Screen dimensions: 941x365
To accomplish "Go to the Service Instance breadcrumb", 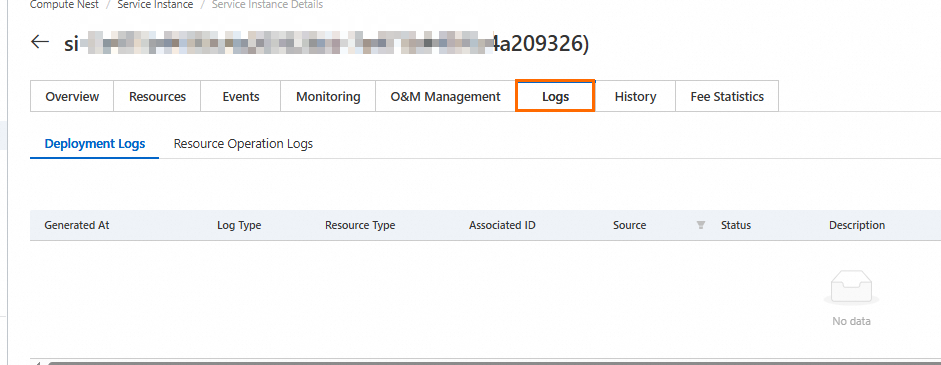I will (155, 5).
